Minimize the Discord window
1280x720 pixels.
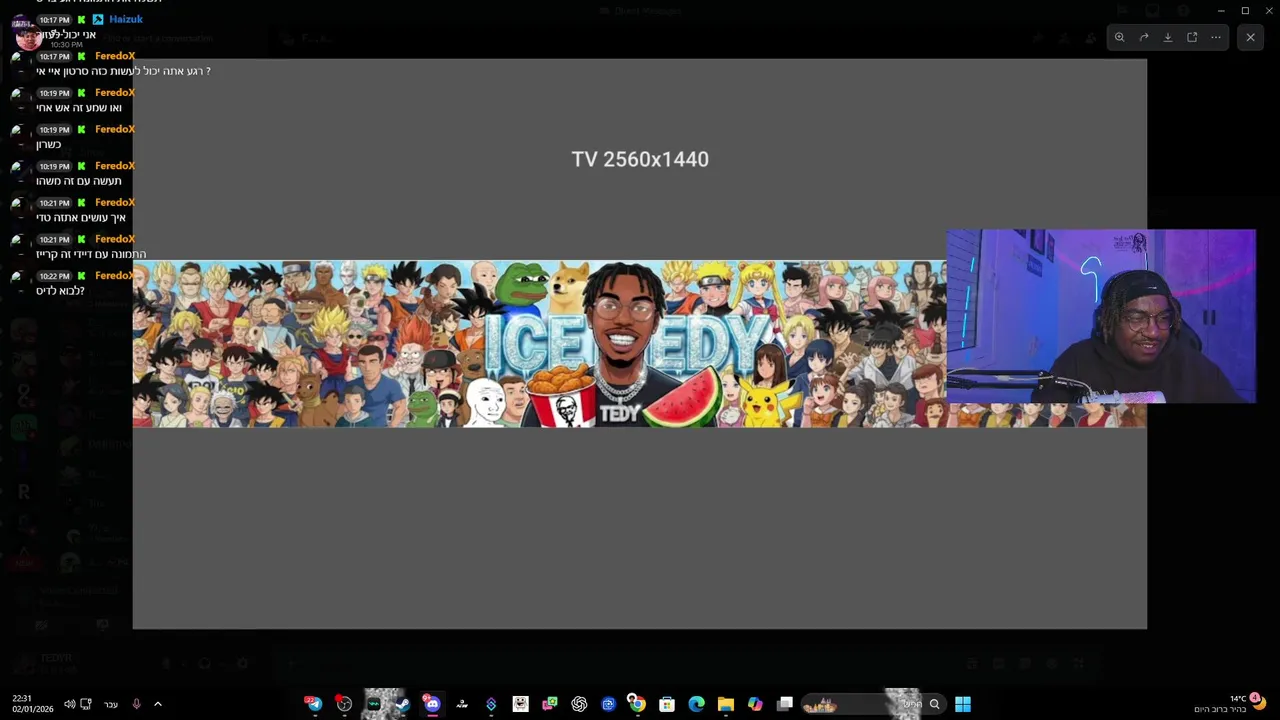coord(1221,11)
